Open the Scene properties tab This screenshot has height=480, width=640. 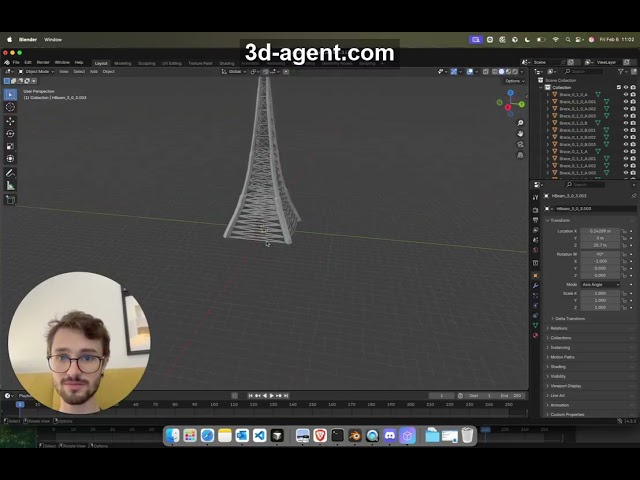pyautogui.click(x=536, y=240)
